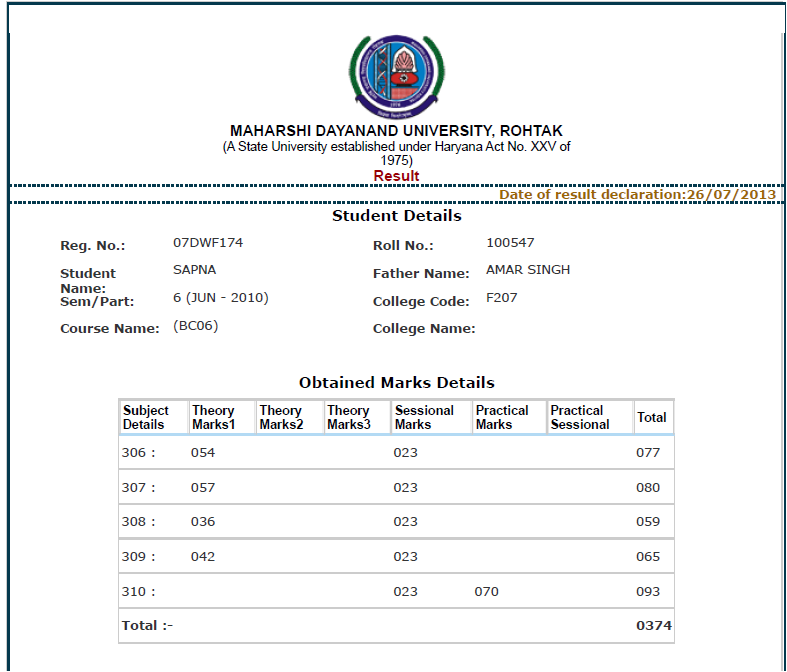Click the Roll No. label
Viewport: 787px width, 672px height.
coord(403,245)
